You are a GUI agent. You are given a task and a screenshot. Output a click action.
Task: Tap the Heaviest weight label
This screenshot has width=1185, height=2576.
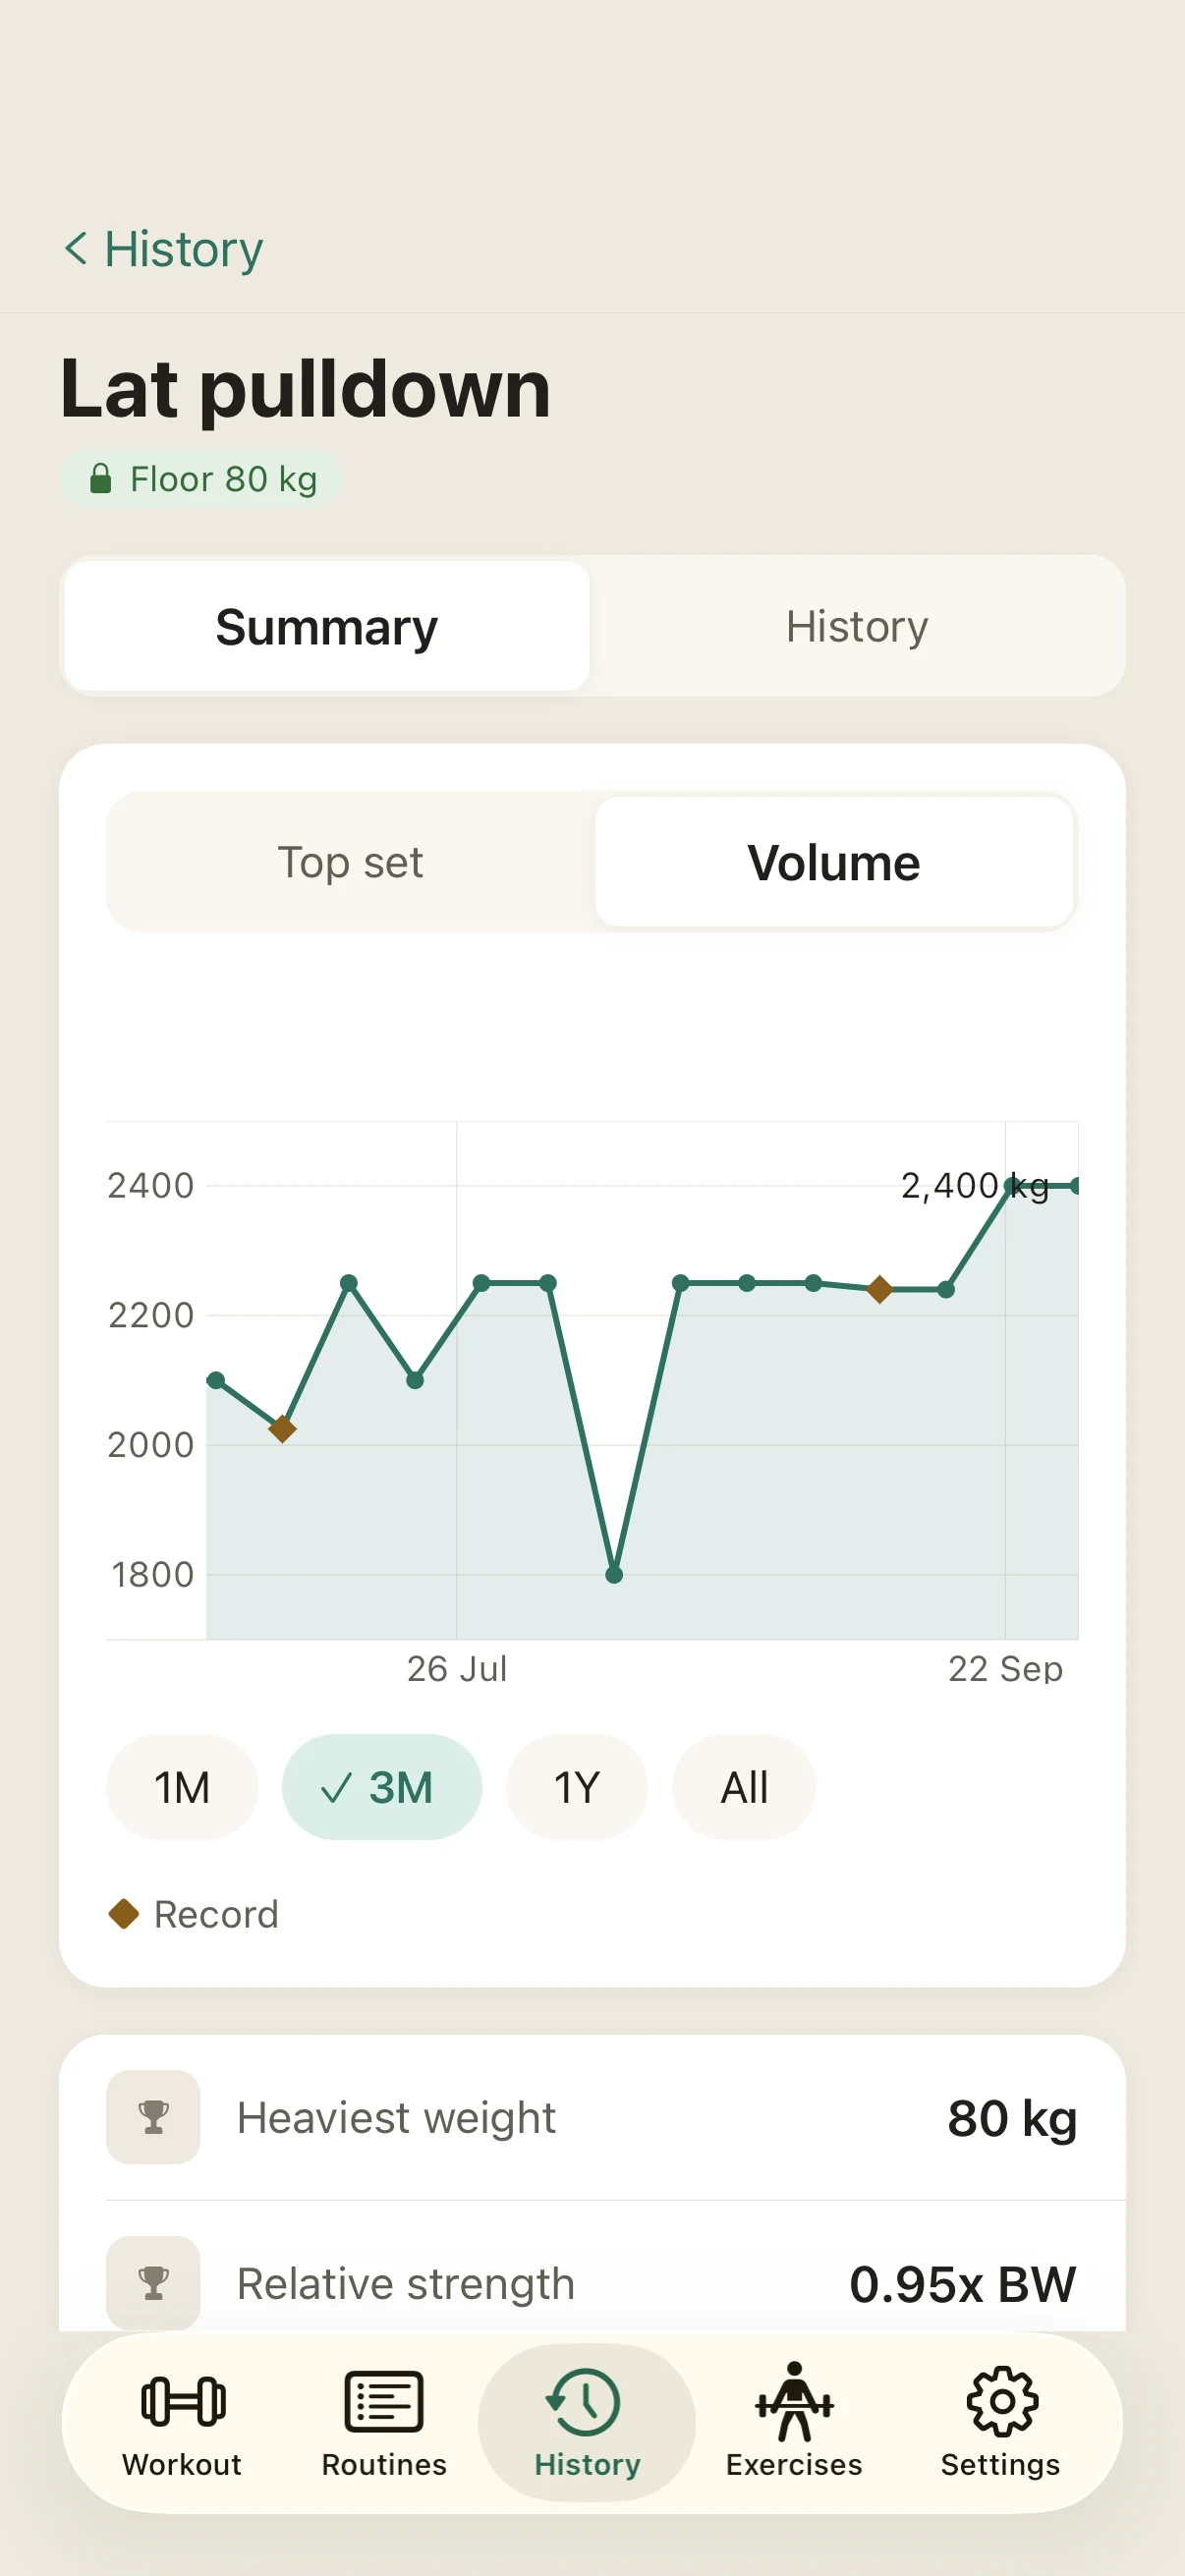click(x=396, y=2118)
